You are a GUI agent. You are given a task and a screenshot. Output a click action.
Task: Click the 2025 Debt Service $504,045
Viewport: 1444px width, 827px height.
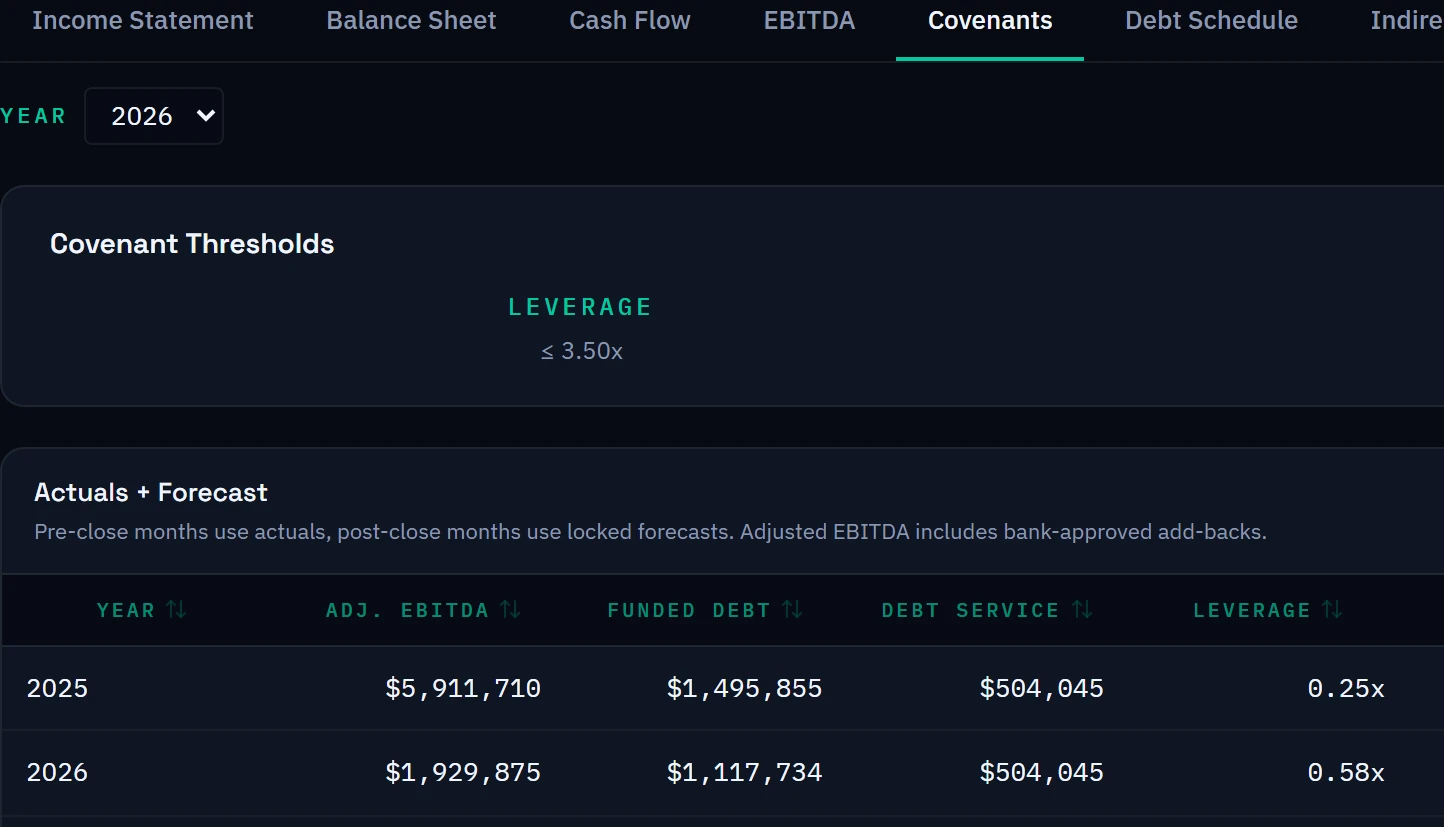point(1042,688)
